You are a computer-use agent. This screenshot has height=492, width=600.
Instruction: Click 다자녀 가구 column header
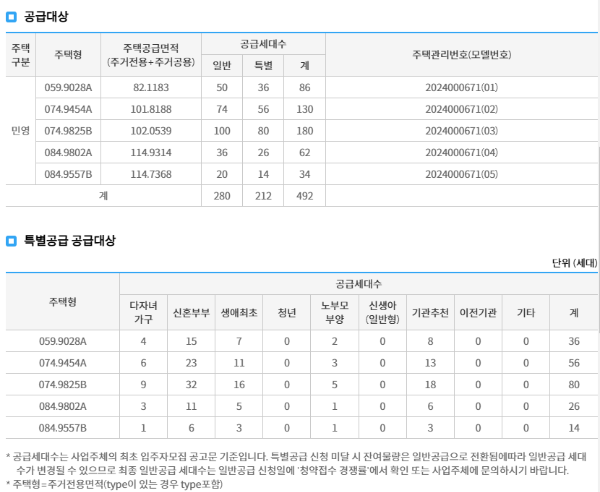coord(143,313)
